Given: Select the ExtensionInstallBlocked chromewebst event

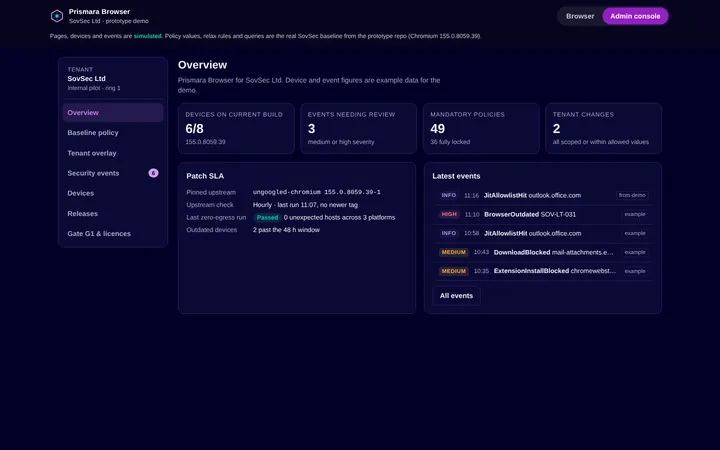Looking at the screenshot, I should 543,271.
